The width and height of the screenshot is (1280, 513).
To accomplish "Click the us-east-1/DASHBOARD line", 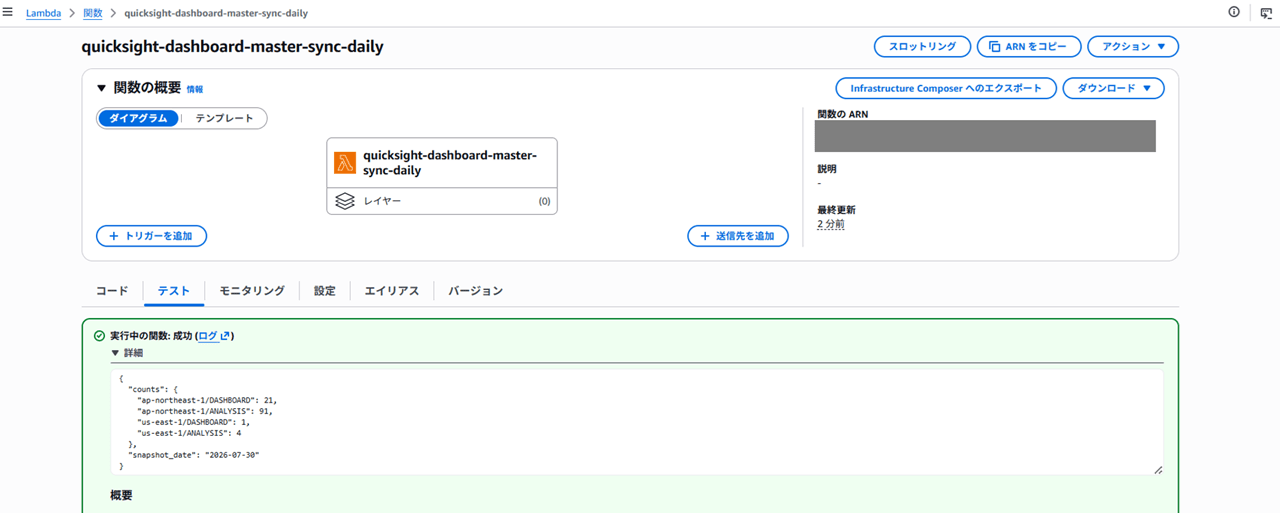I will (x=193, y=422).
